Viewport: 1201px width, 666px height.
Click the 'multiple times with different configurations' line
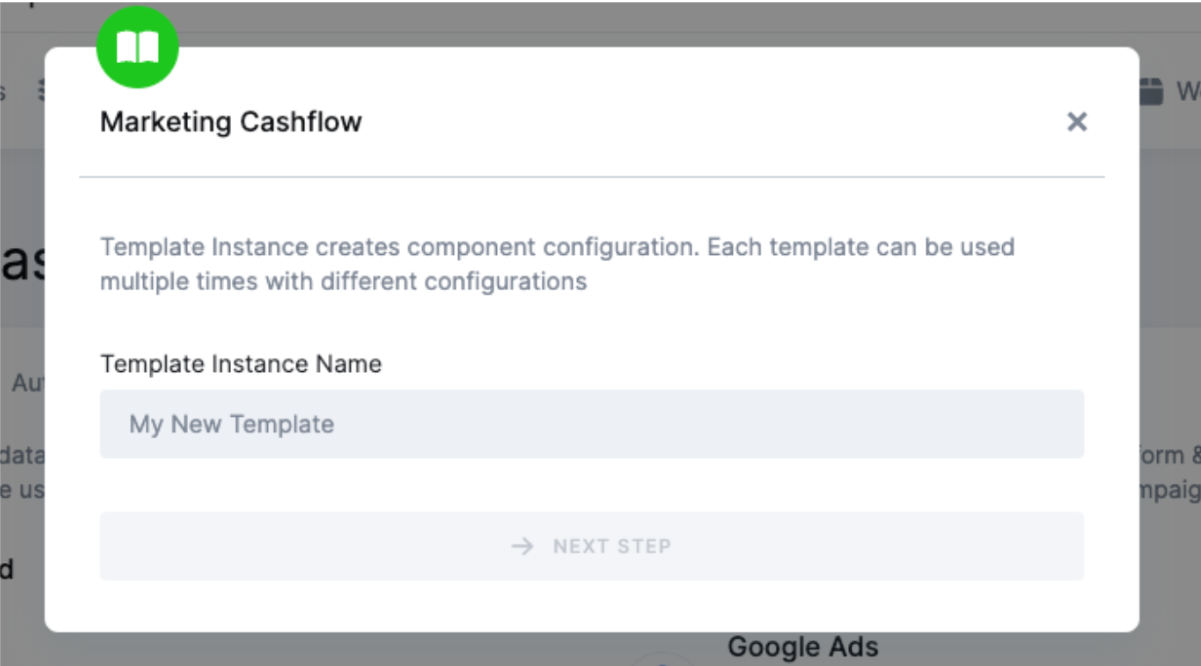pos(343,282)
